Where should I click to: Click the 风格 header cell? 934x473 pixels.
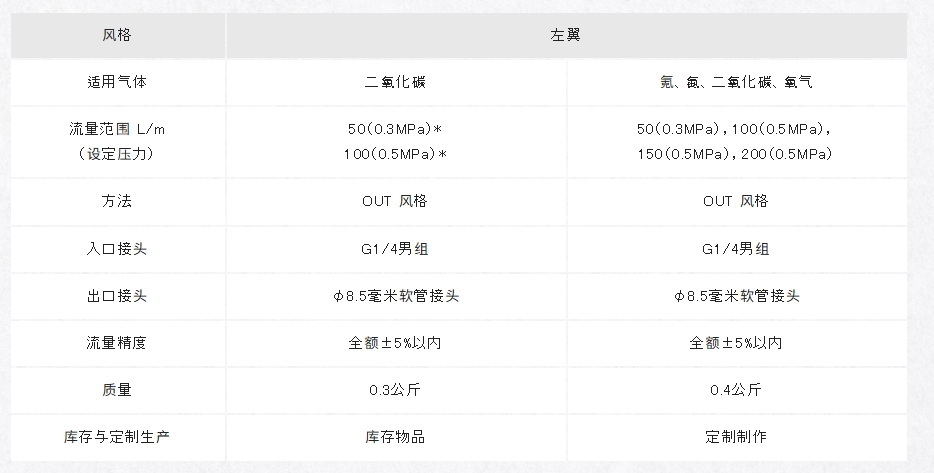(117, 35)
